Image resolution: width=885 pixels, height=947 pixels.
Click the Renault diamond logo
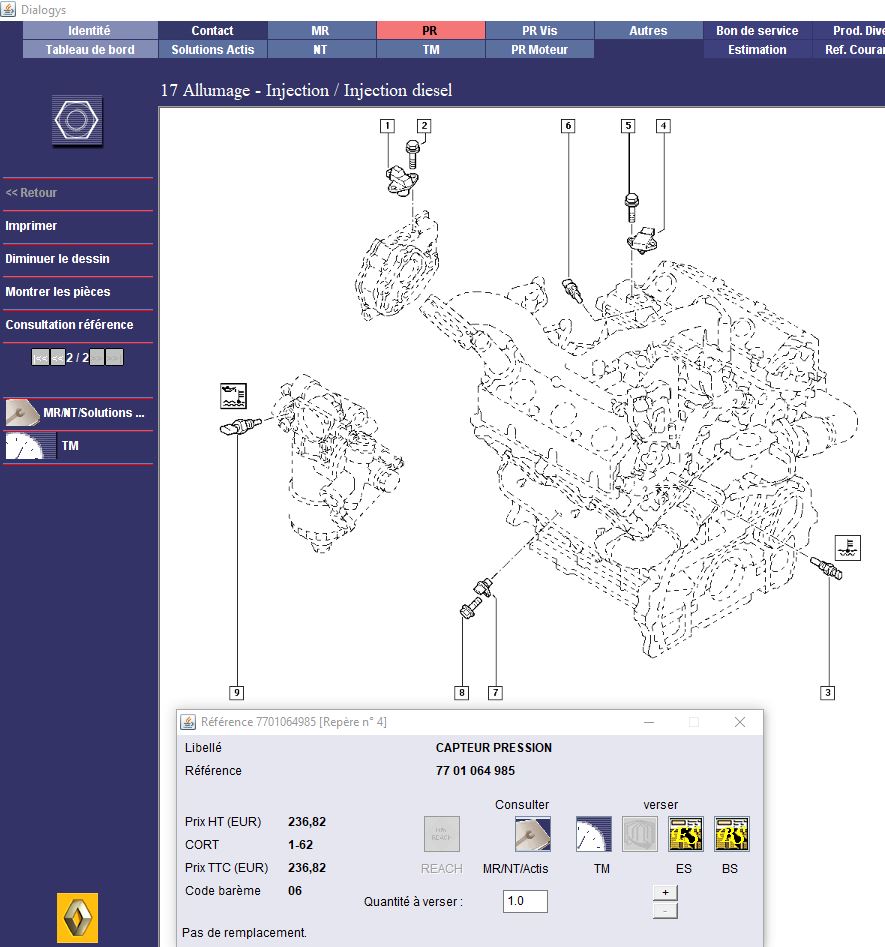77,917
